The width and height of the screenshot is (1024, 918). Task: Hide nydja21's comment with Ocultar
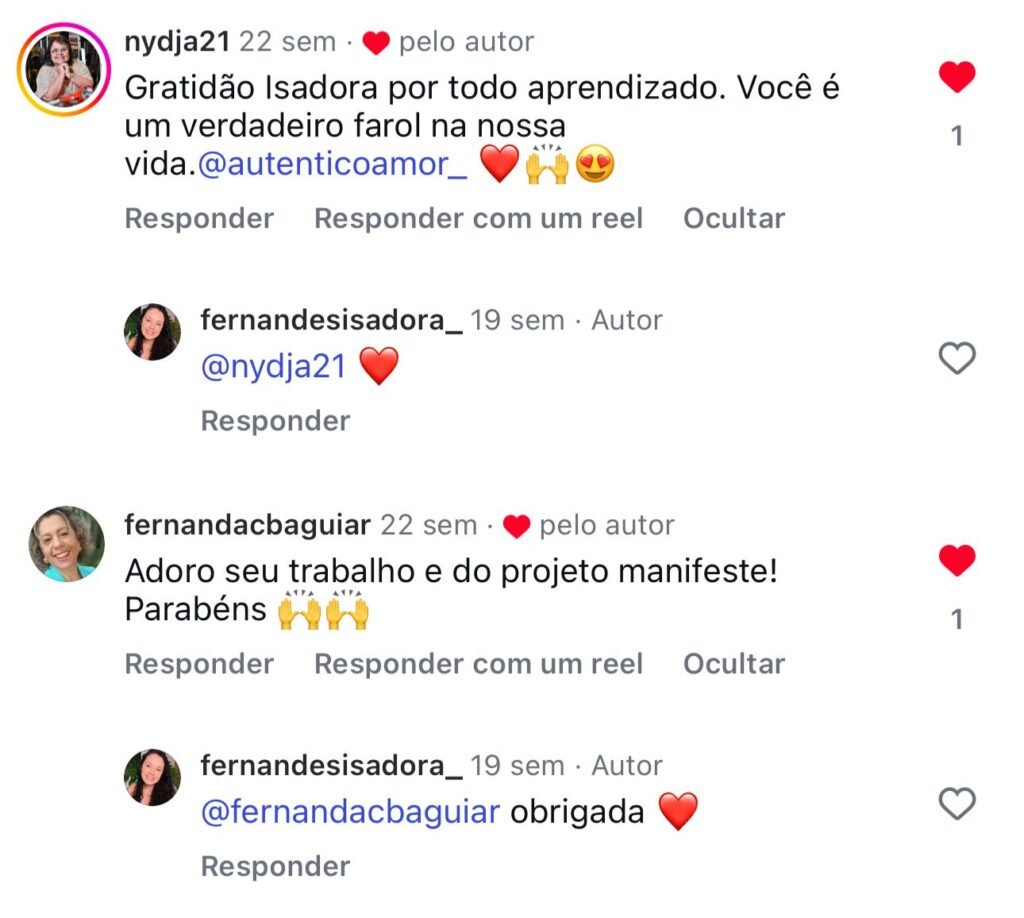coord(734,218)
